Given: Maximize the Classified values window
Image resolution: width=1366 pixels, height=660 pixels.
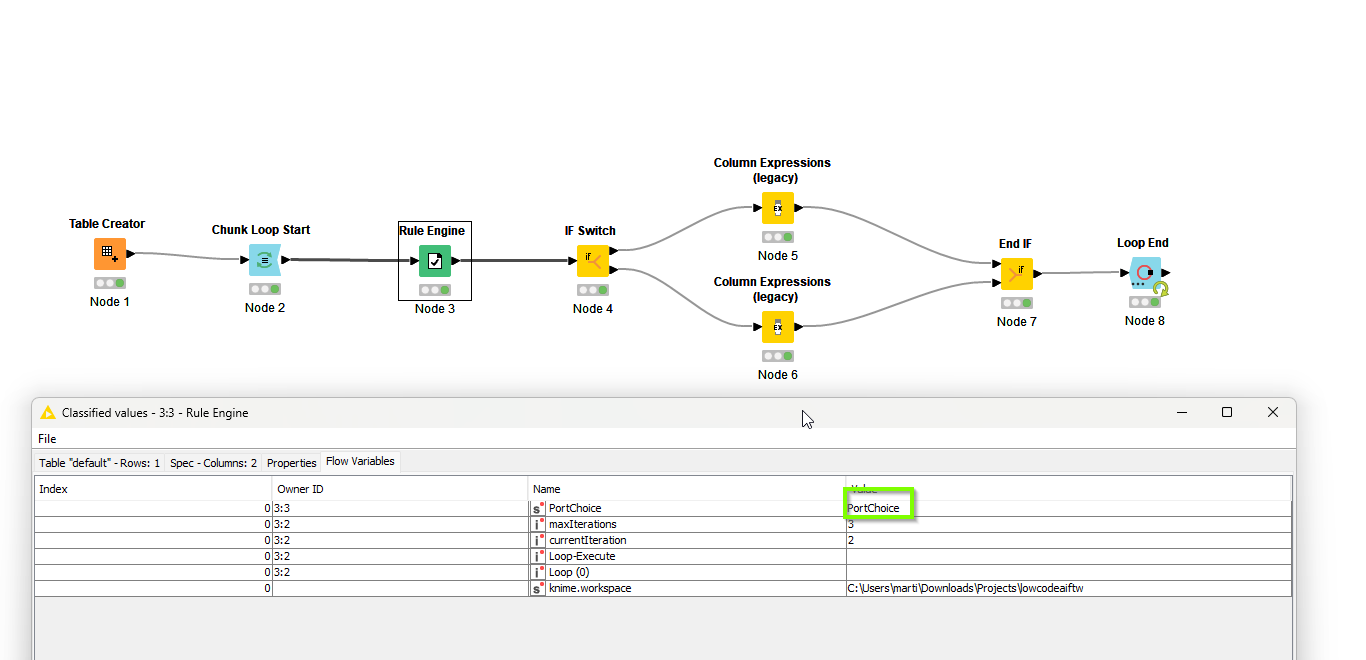Looking at the screenshot, I should click(x=1227, y=412).
